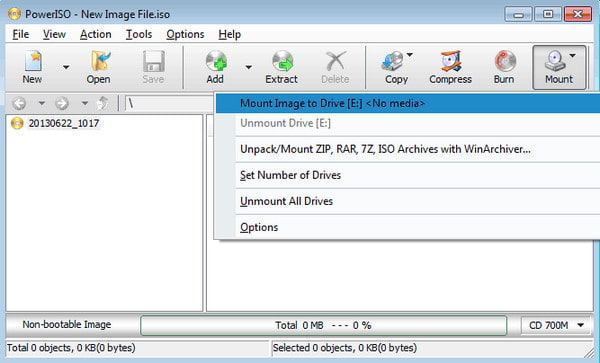Choose Options in the Mount popup menu
The width and height of the screenshot is (600, 363).
coord(408,227)
